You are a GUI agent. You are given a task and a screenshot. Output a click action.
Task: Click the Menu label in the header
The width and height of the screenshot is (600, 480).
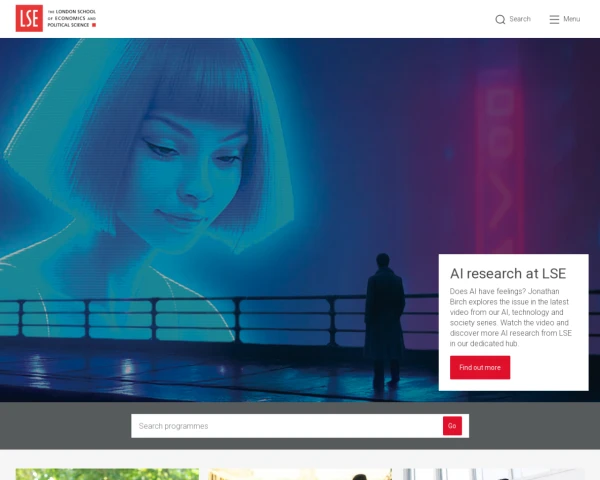click(572, 19)
